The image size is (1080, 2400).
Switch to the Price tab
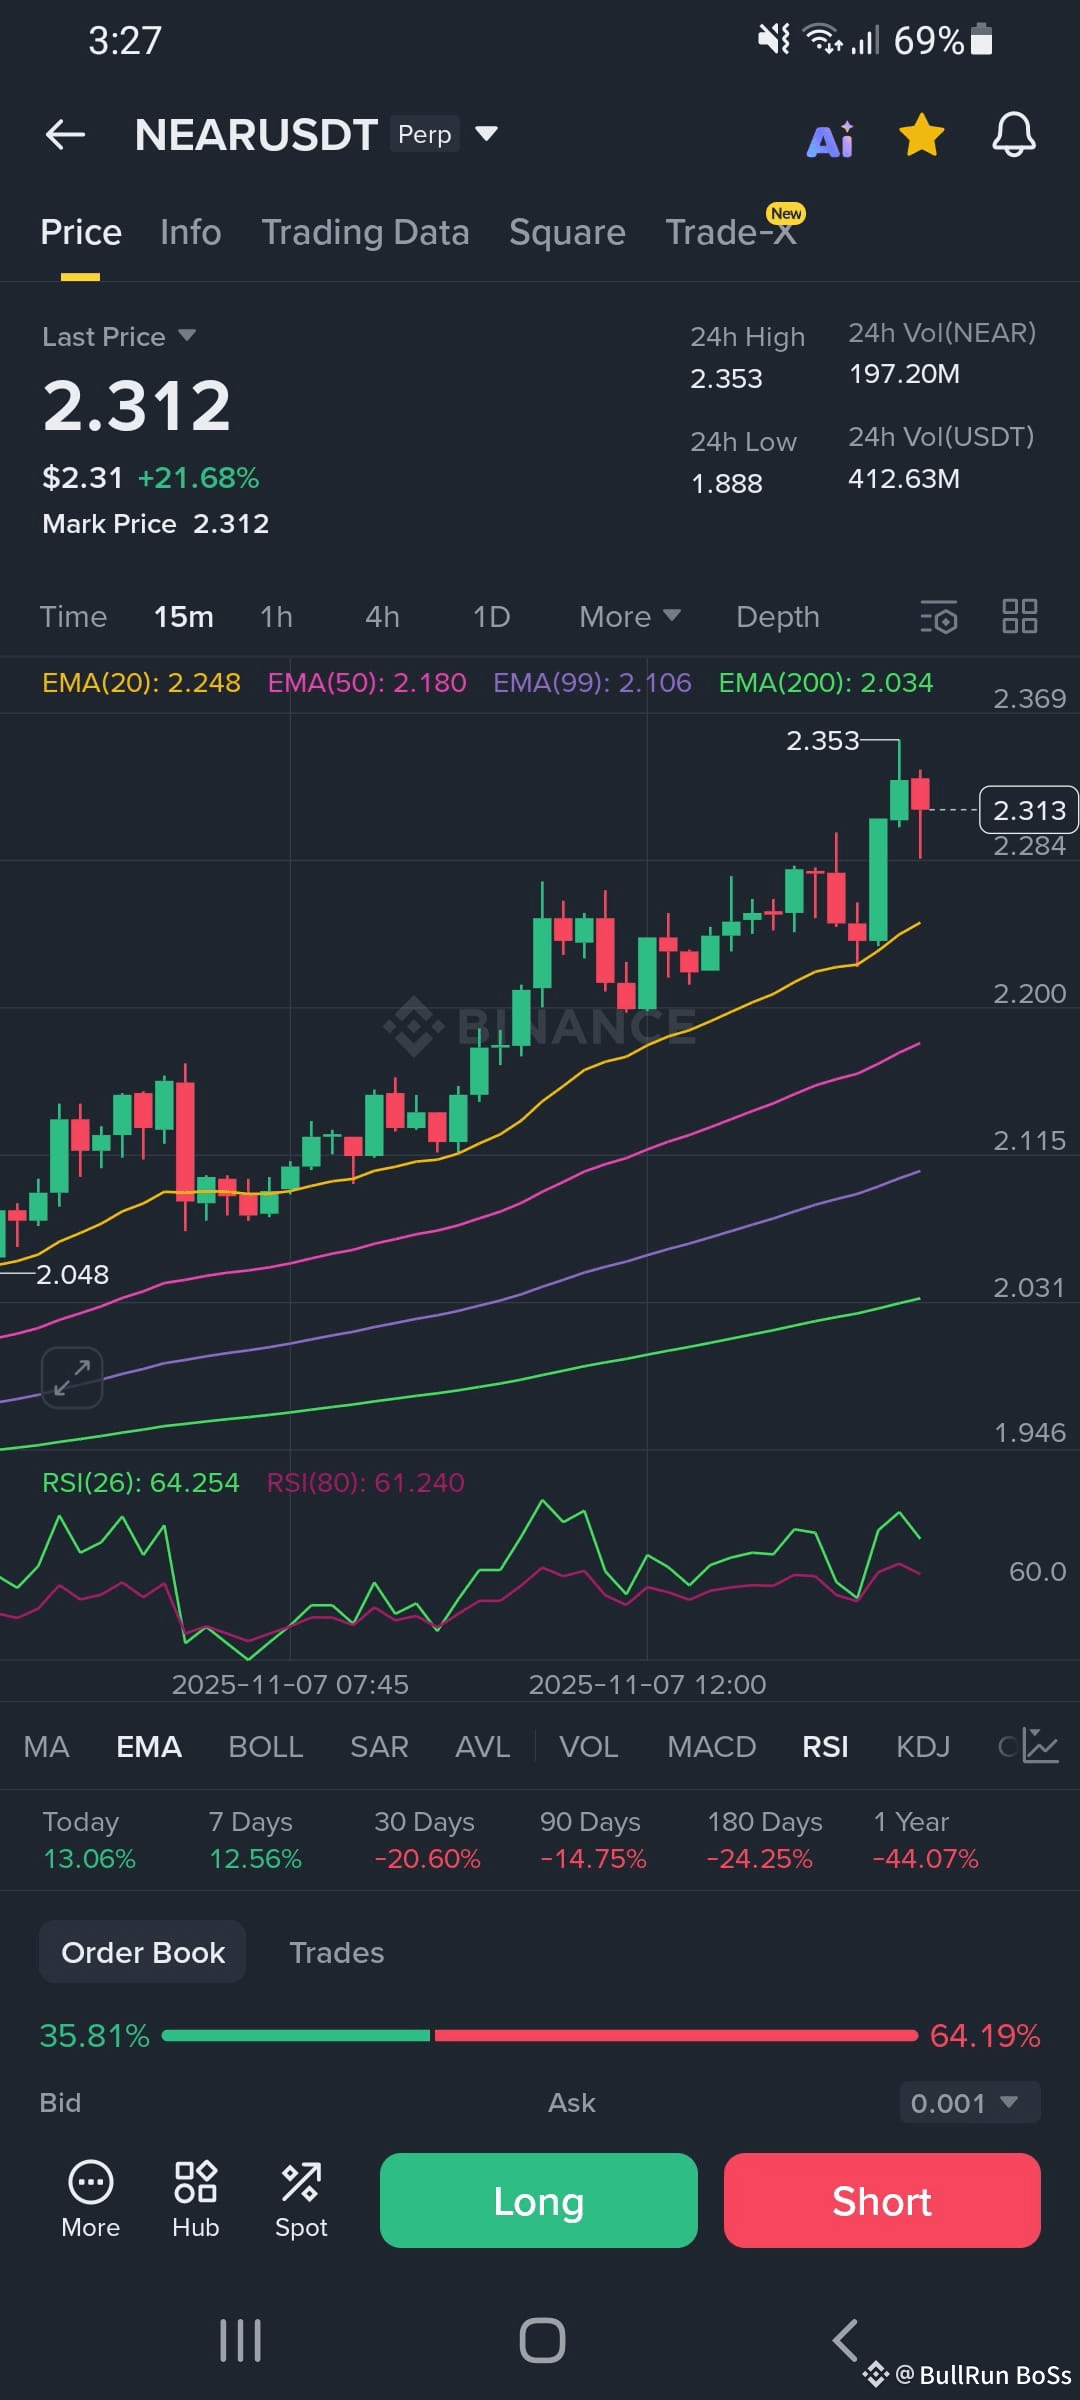[x=81, y=232]
